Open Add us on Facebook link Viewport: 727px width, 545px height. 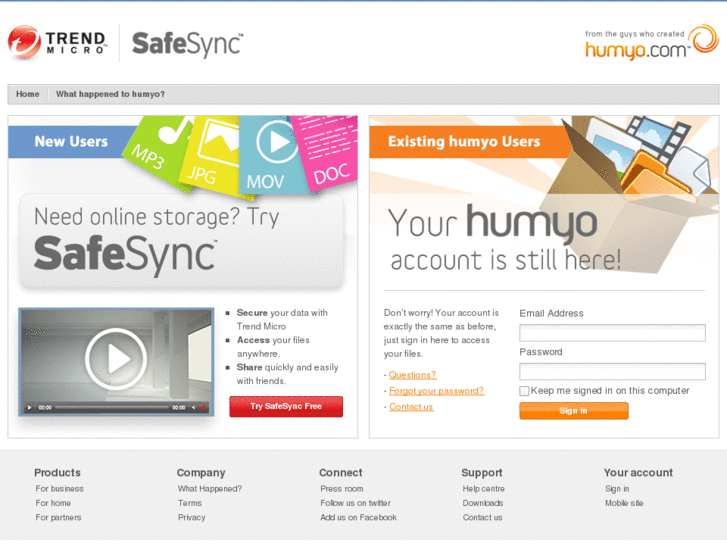(x=358, y=518)
